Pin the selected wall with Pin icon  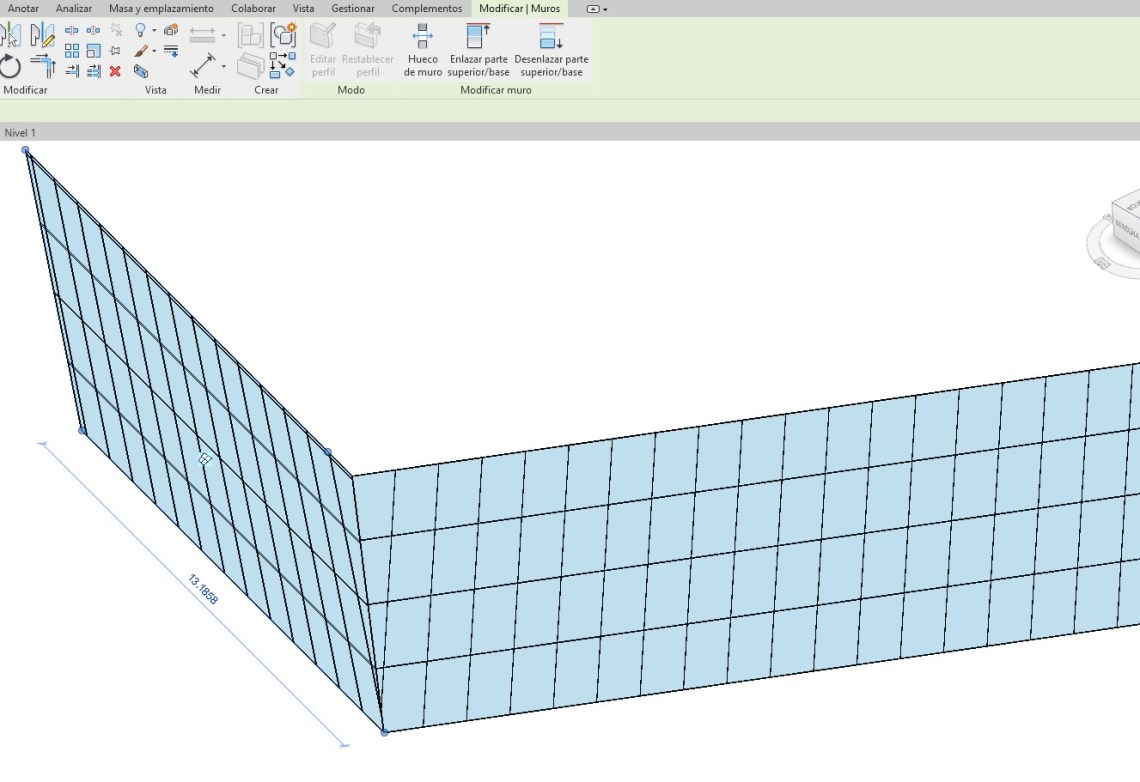(x=115, y=51)
